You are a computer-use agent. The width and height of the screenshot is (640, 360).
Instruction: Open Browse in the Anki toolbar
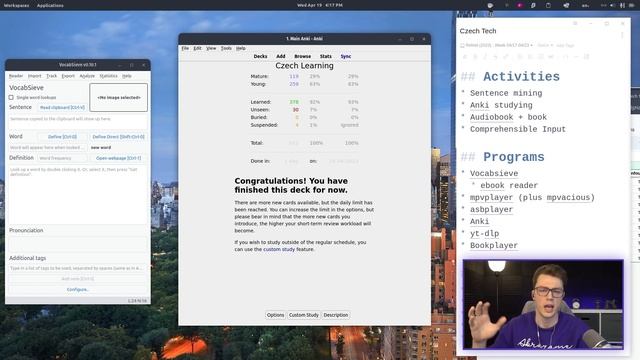(x=302, y=56)
